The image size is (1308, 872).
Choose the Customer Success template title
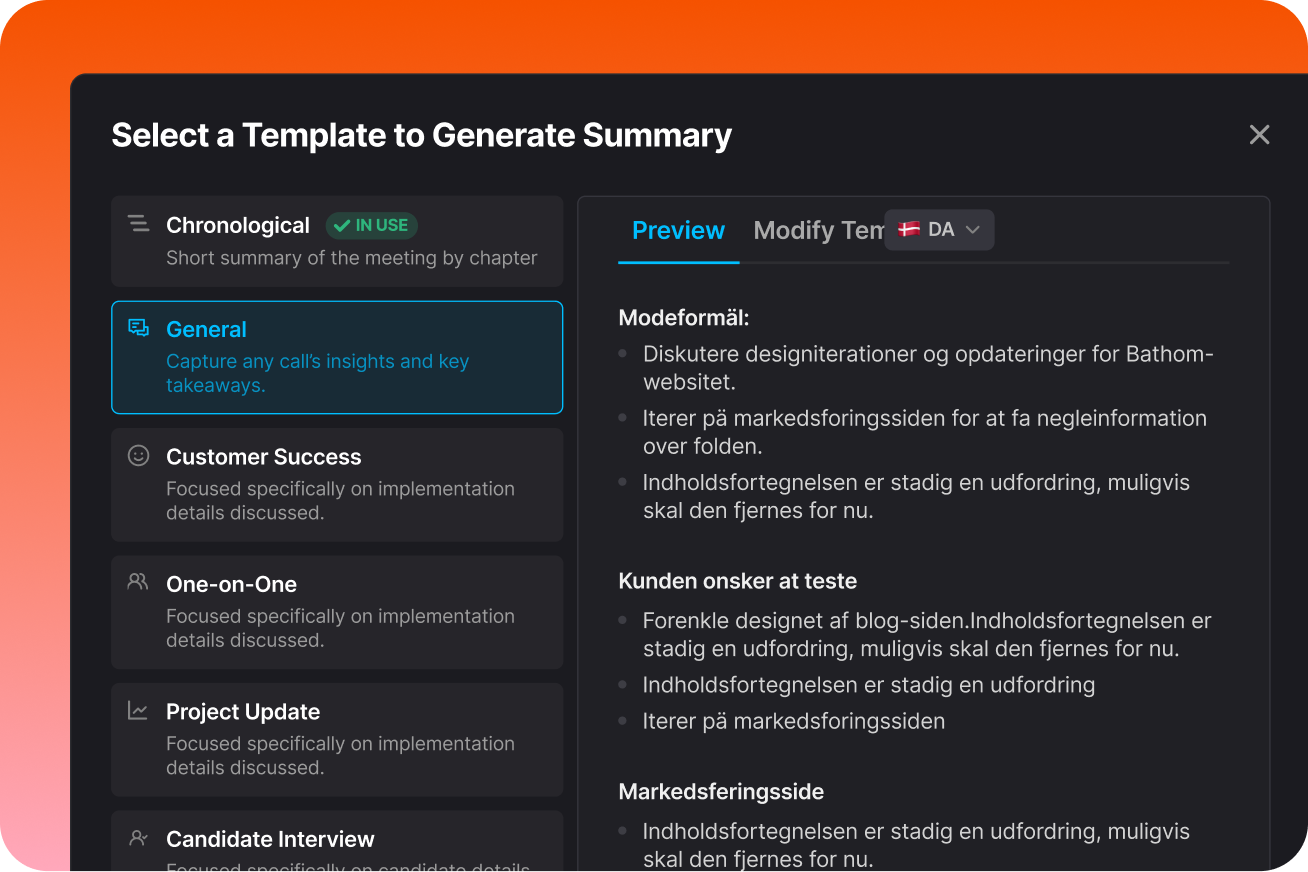coord(263,457)
